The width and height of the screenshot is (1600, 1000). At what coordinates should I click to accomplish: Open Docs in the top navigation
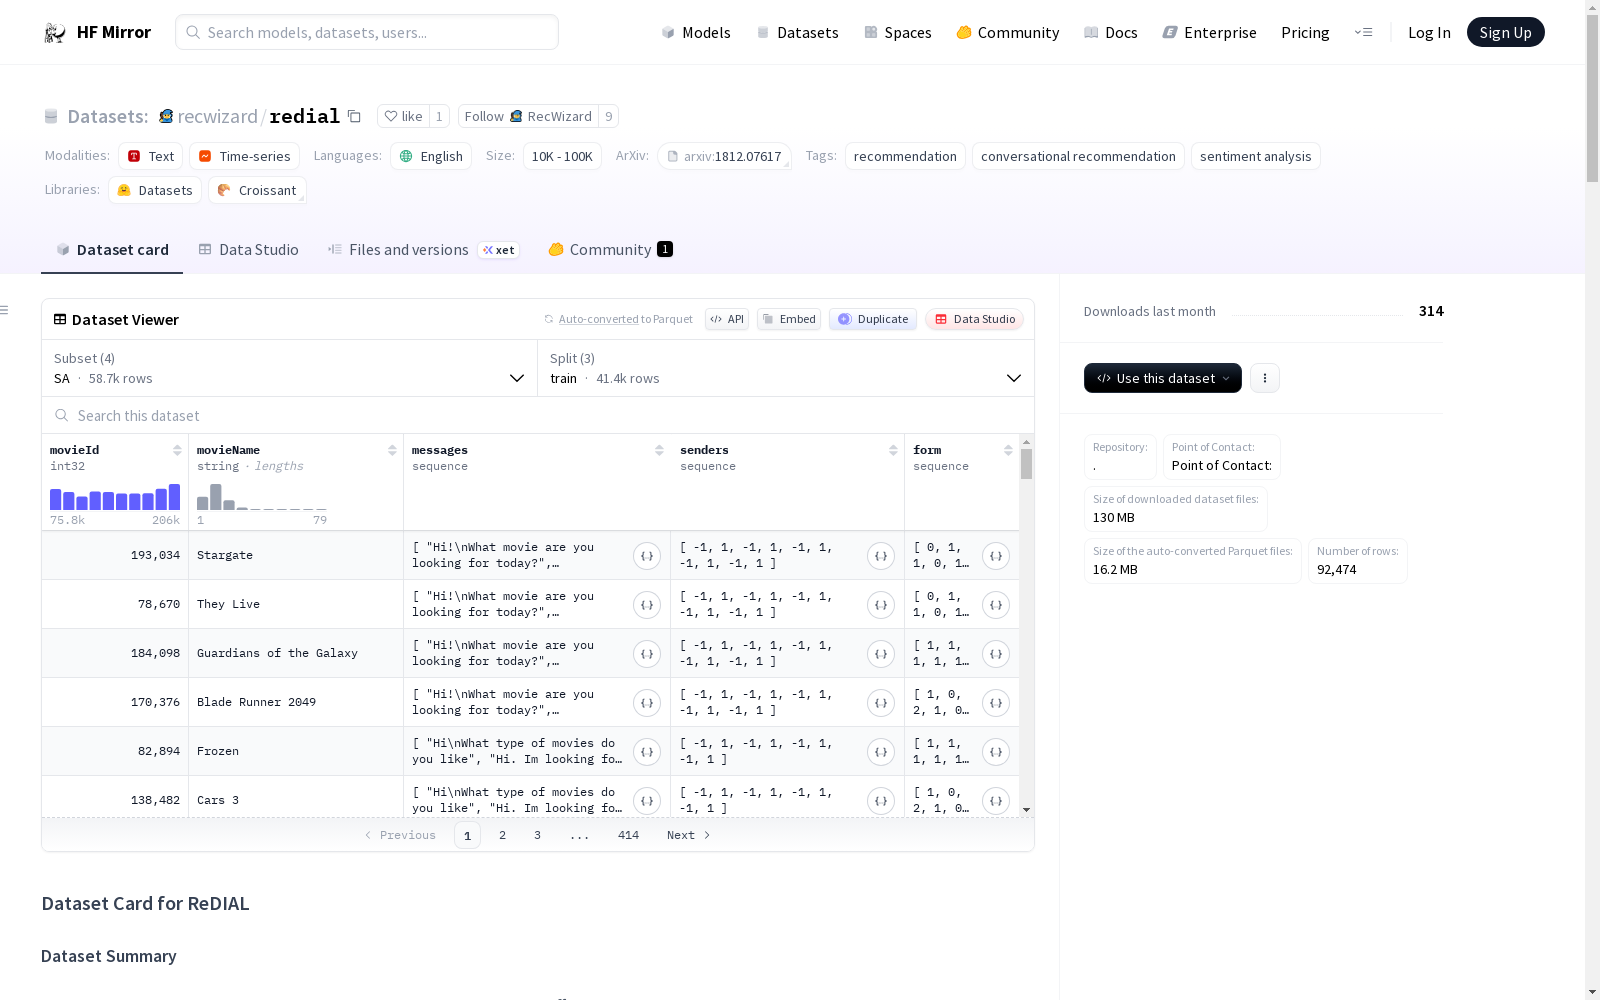coord(1110,32)
